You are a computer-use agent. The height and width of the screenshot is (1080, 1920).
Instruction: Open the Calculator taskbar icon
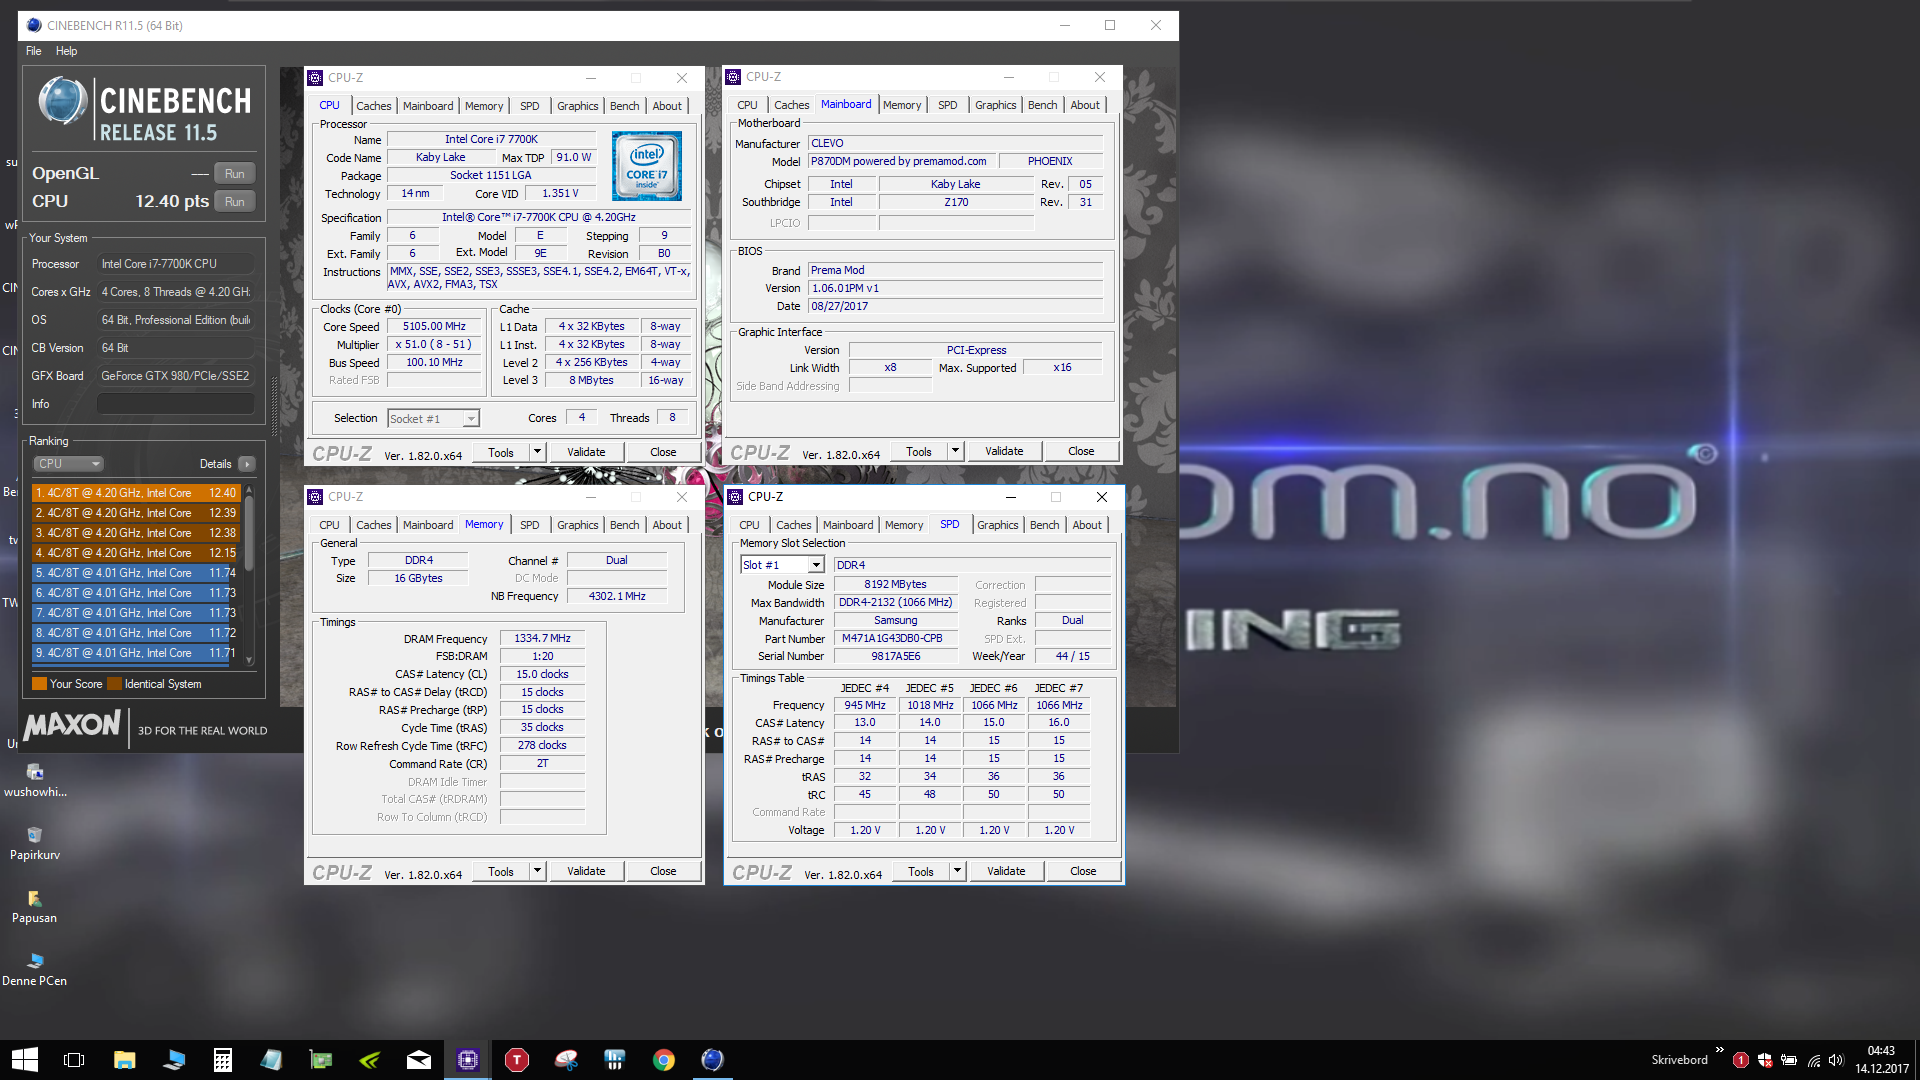click(223, 1060)
